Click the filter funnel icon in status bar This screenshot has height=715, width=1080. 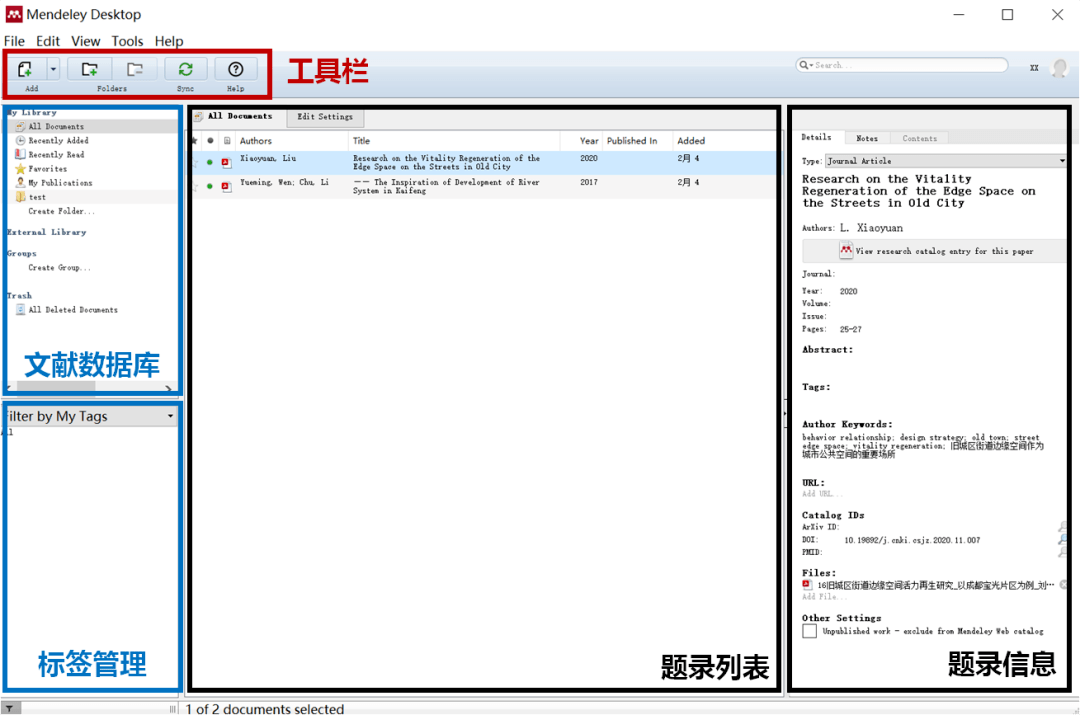pos(10,708)
